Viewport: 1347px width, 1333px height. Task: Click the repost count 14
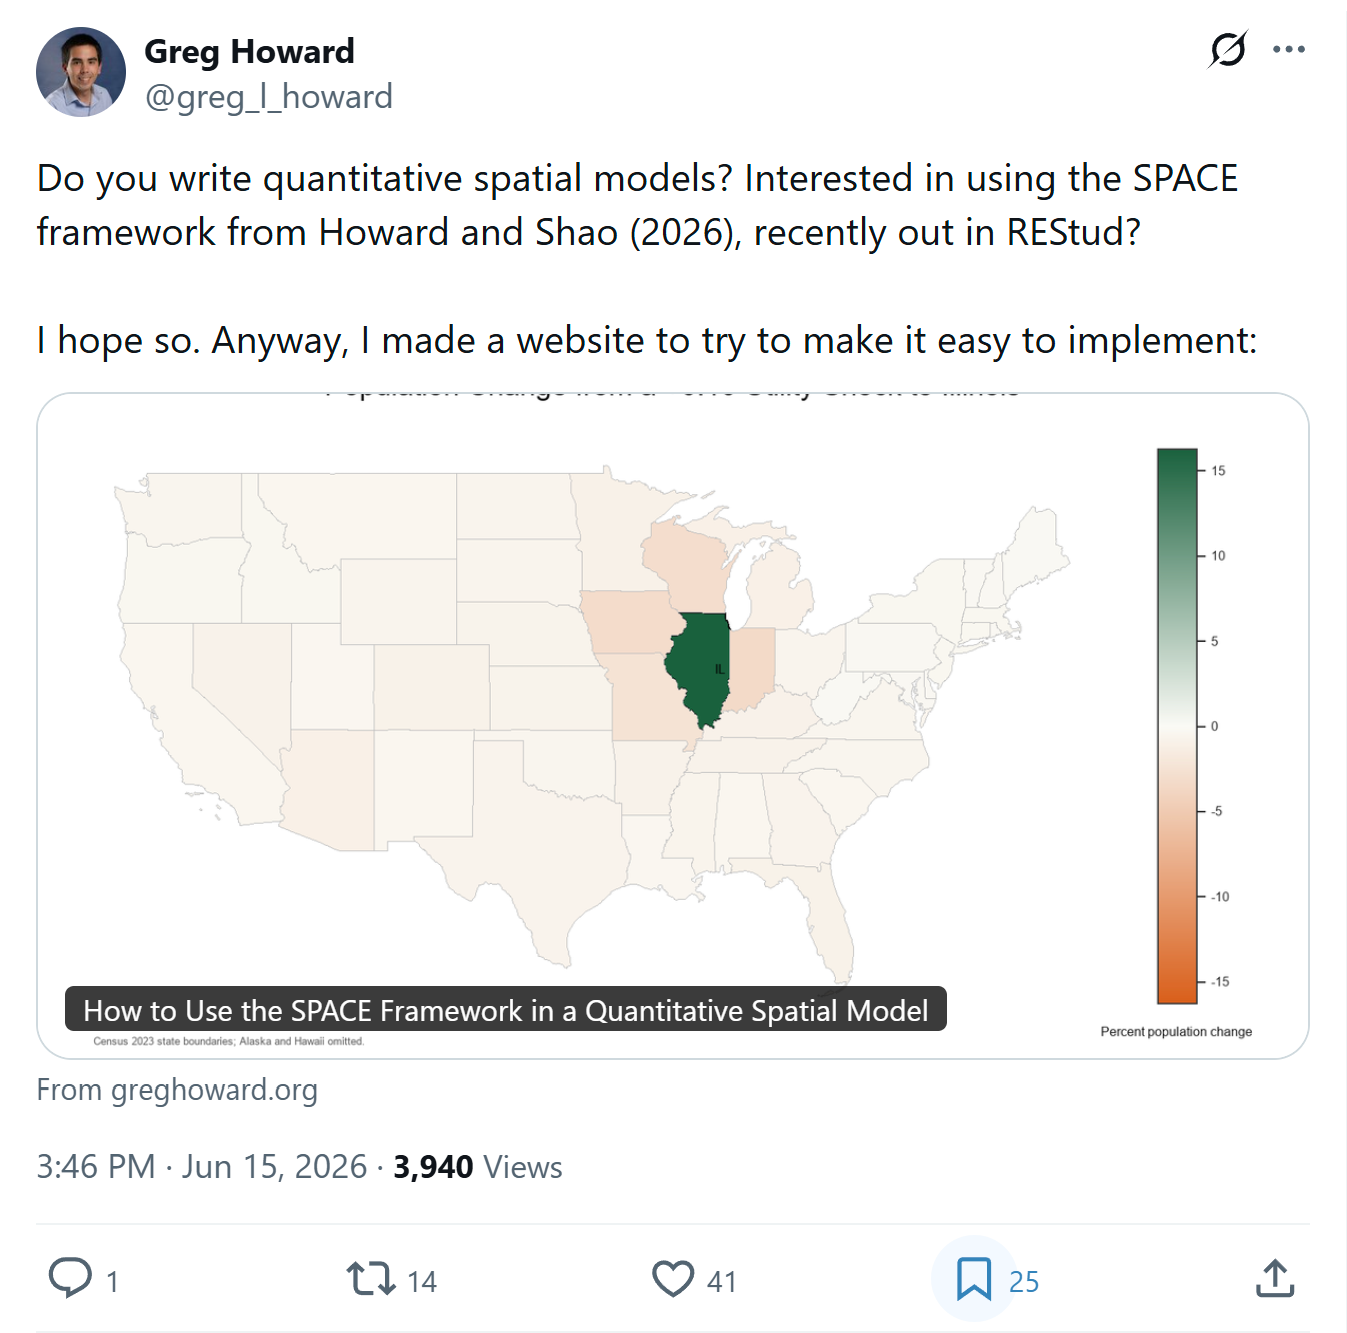422,1282
